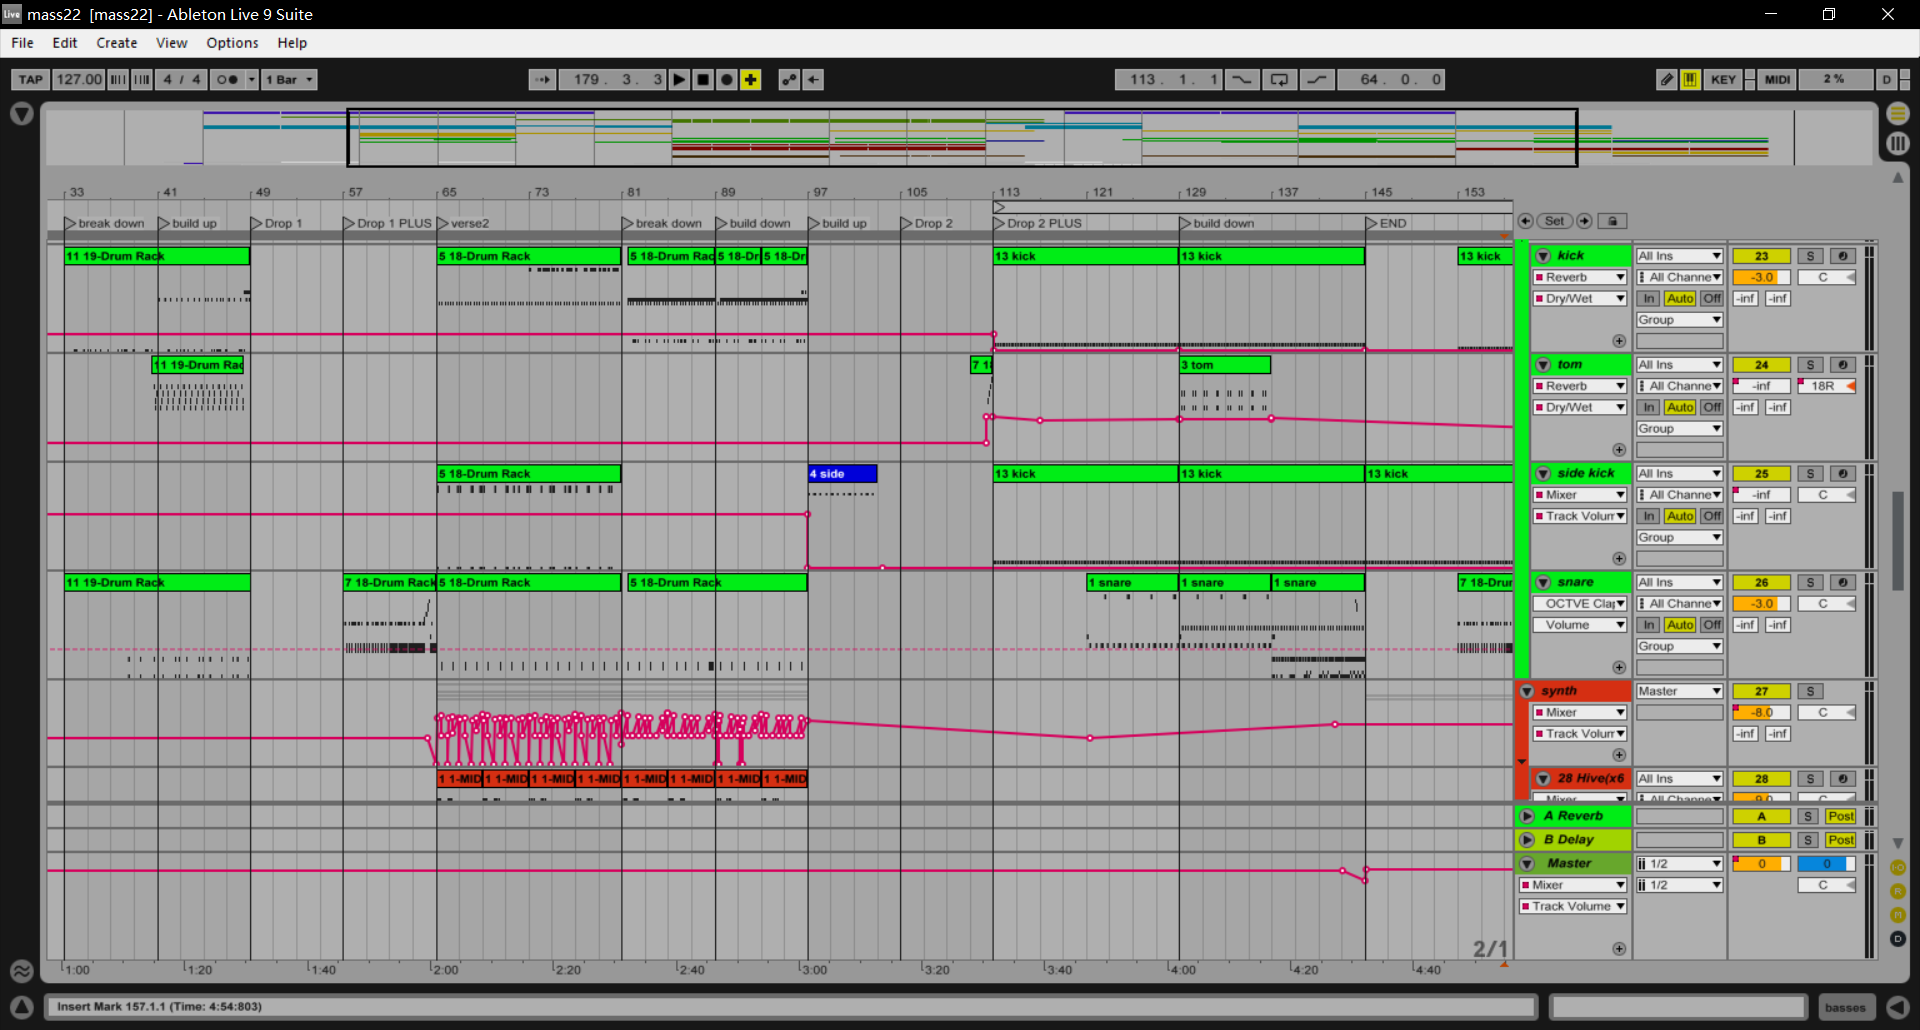Toggle the computer MIDI keyboard button

[x=1690, y=80]
